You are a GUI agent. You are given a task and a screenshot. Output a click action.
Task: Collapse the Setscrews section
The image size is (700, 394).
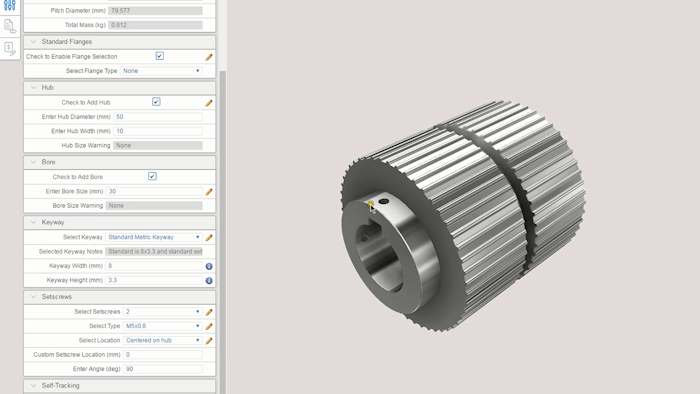[x=33, y=297]
